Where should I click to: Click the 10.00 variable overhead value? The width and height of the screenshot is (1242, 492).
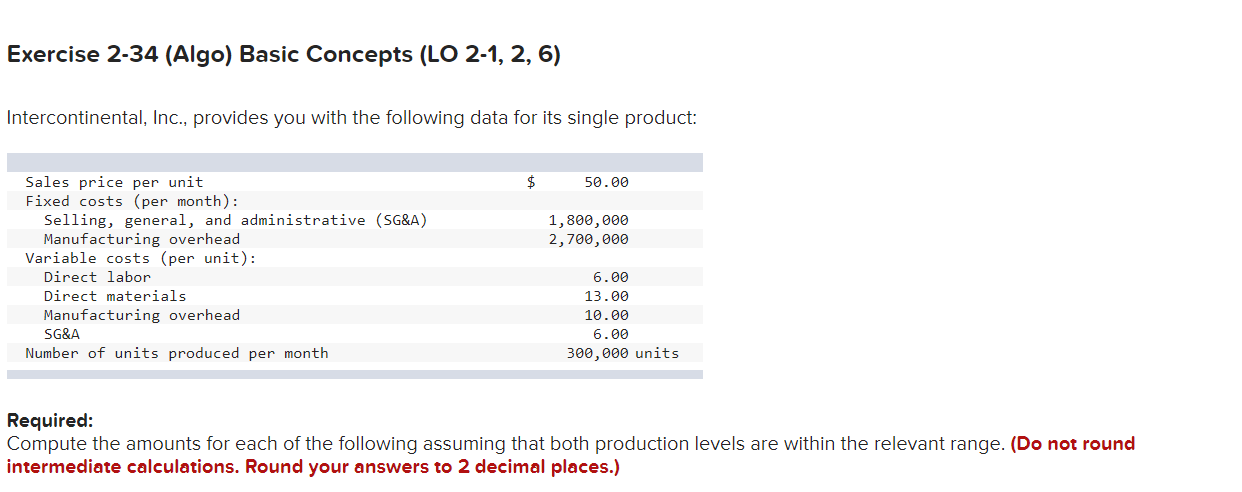tap(606, 315)
